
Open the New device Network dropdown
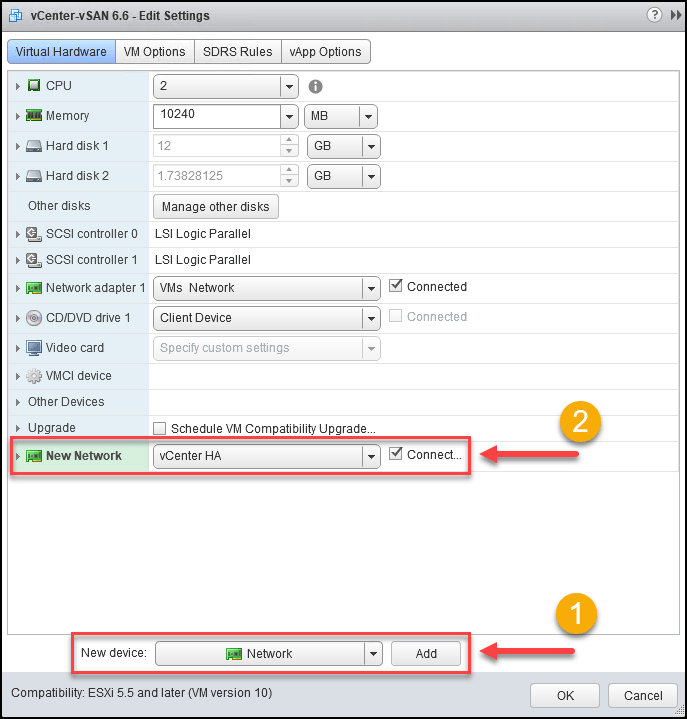pyautogui.click(x=373, y=653)
